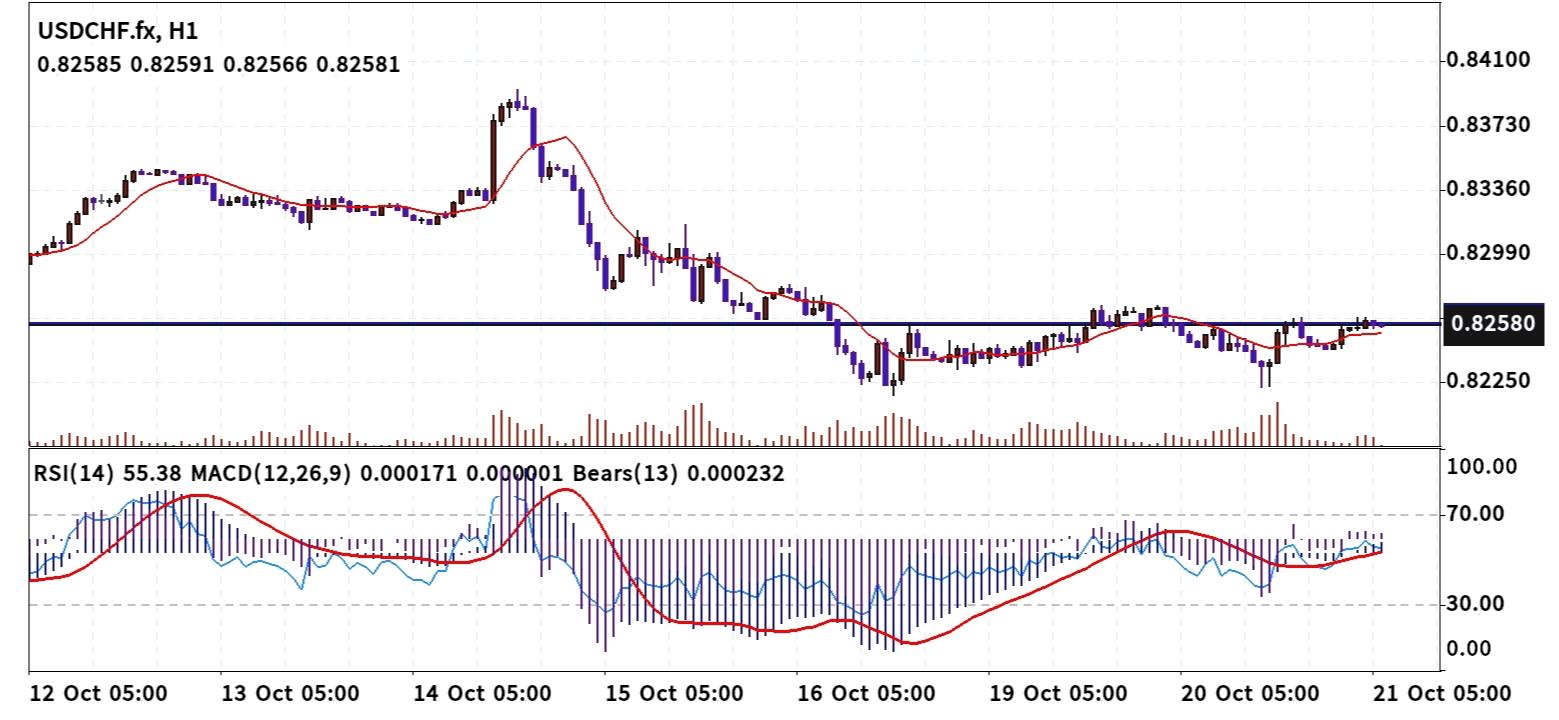Click the 0.83730 price axis label

1489,125
